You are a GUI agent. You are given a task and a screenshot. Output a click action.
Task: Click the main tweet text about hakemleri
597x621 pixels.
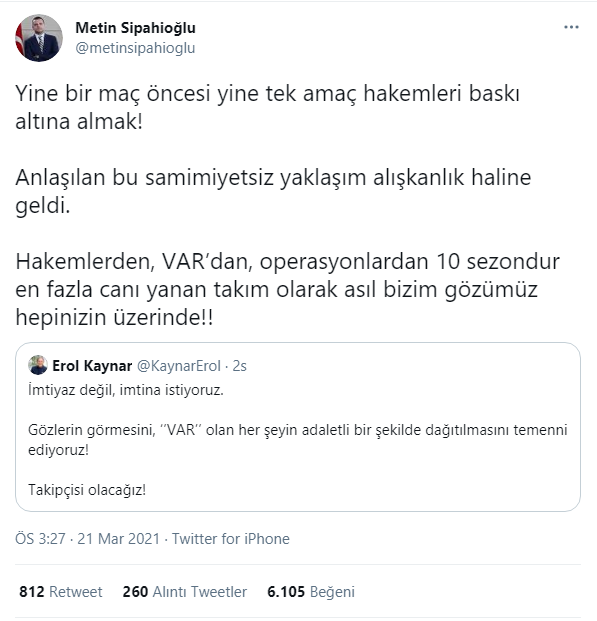pos(267,107)
